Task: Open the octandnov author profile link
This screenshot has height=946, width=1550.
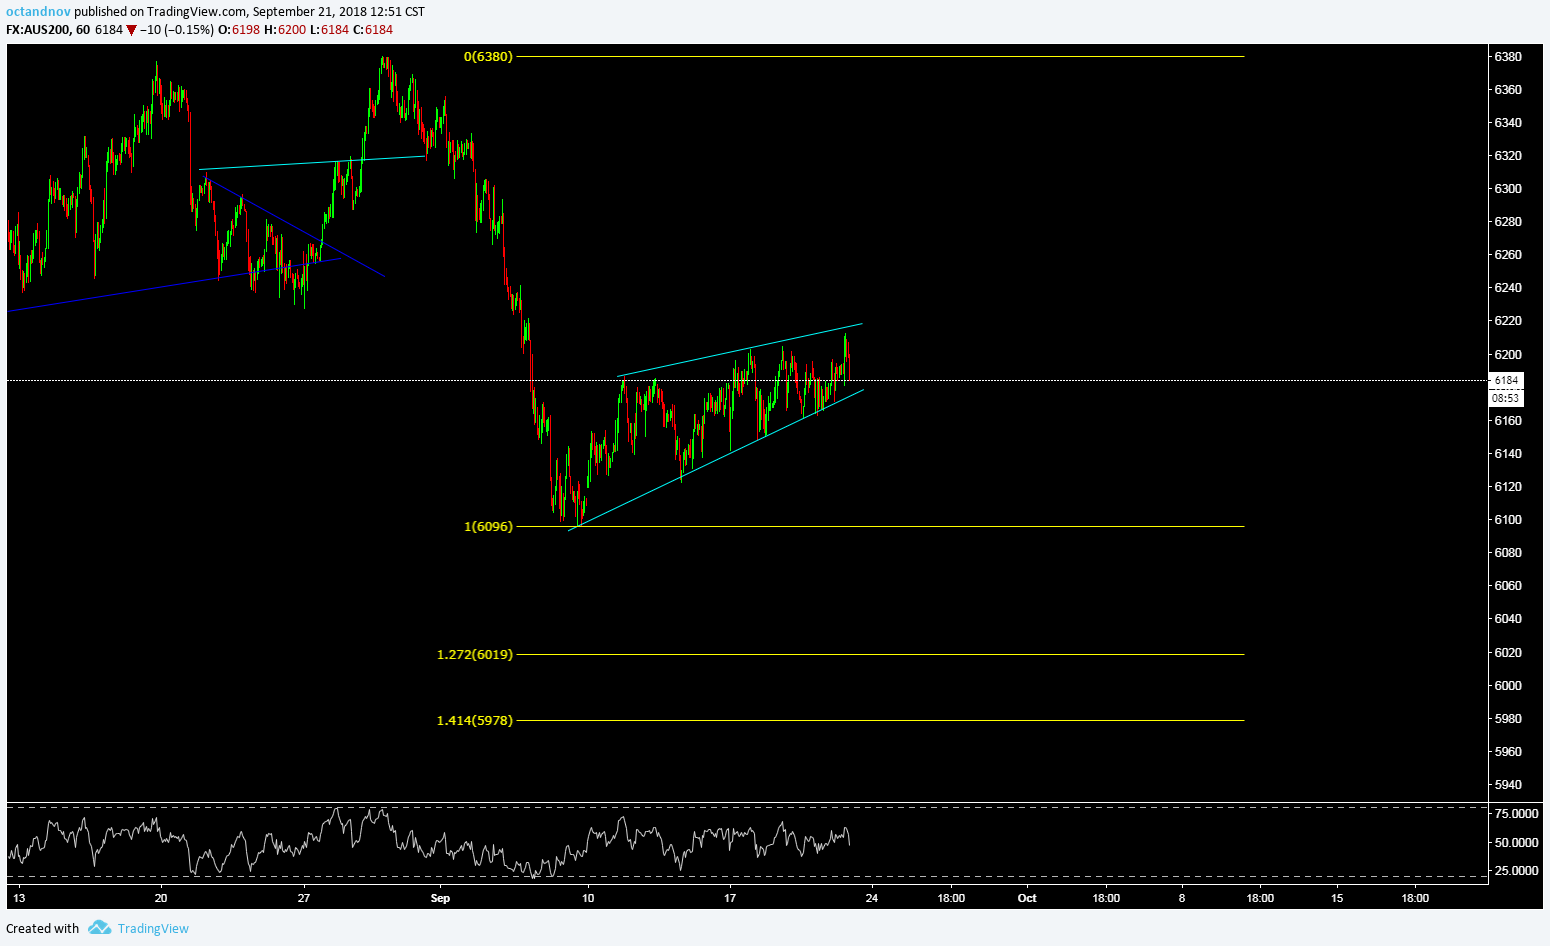Action: pyautogui.click(x=38, y=12)
